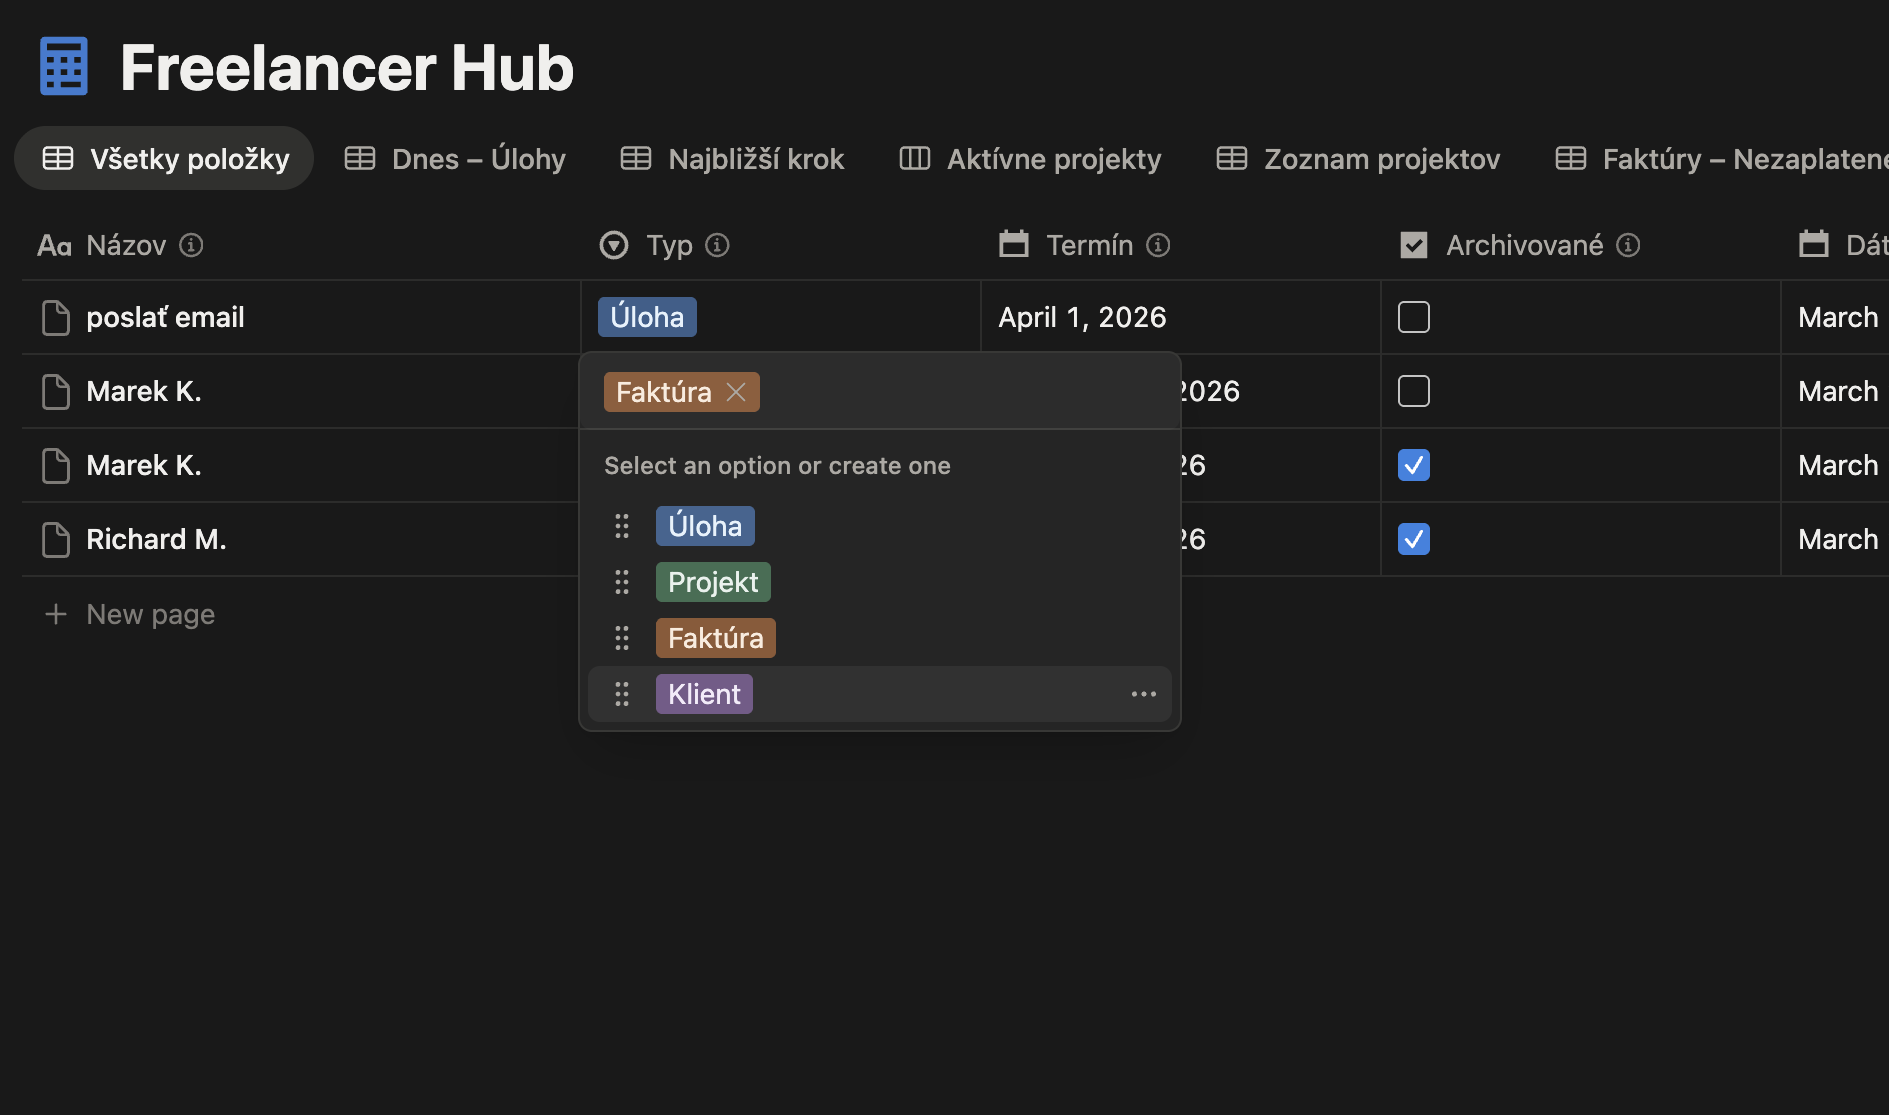The image size is (1889, 1115).
Task: Click the info icon next to Typ
Action: (x=718, y=245)
